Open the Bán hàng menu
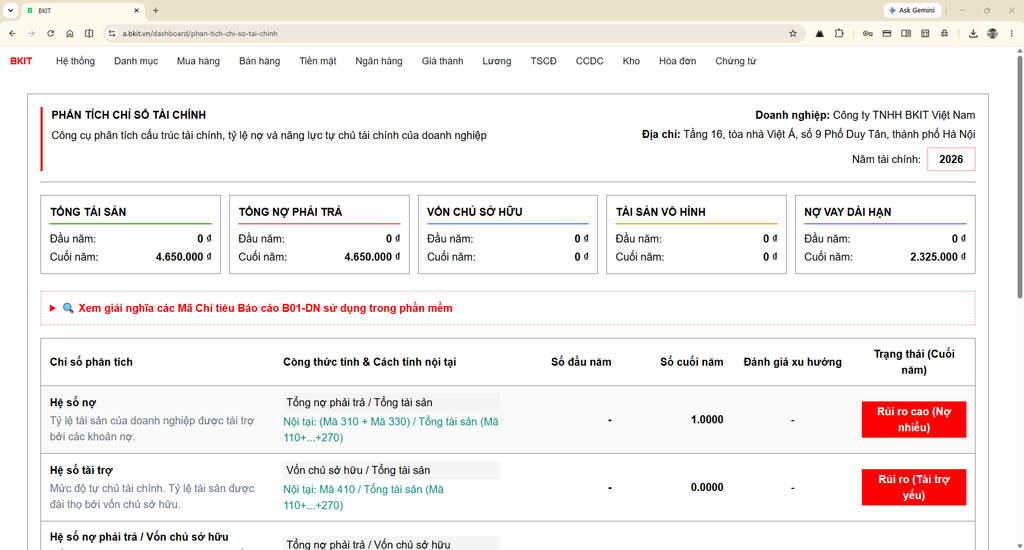Screen dimensions: 1024x550 [x=259, y=61]
